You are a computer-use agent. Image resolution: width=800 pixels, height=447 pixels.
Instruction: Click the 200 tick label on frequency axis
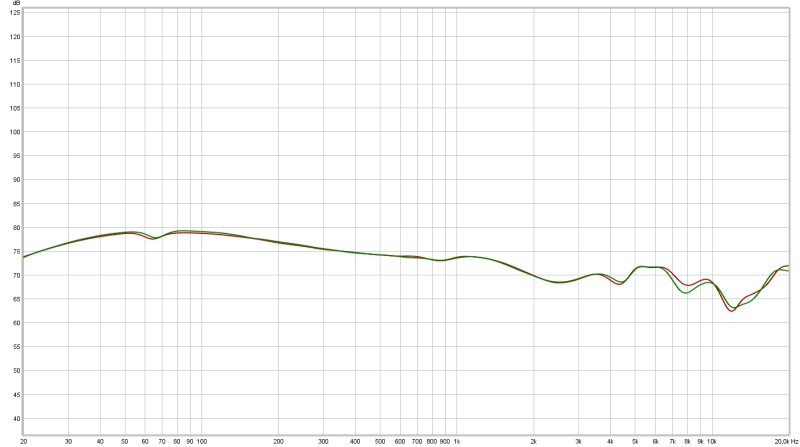pyautogui.click(x=278, y=440)
